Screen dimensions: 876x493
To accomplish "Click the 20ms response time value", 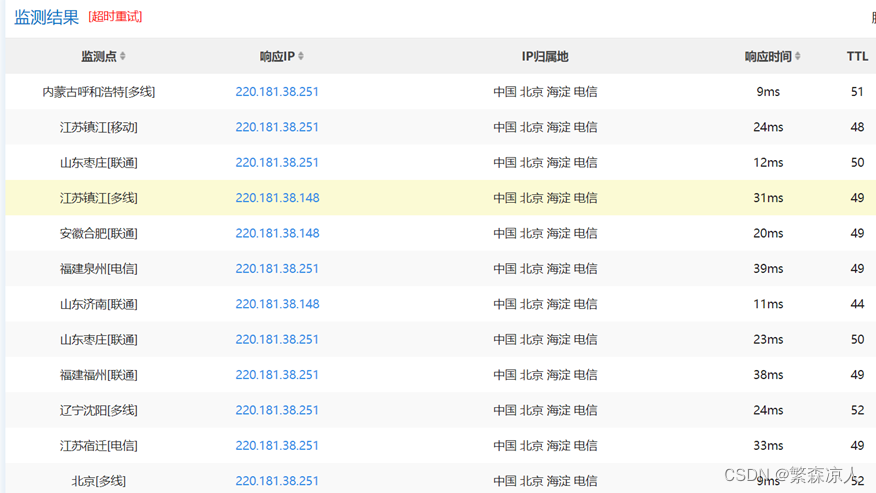I will [768, 233].
